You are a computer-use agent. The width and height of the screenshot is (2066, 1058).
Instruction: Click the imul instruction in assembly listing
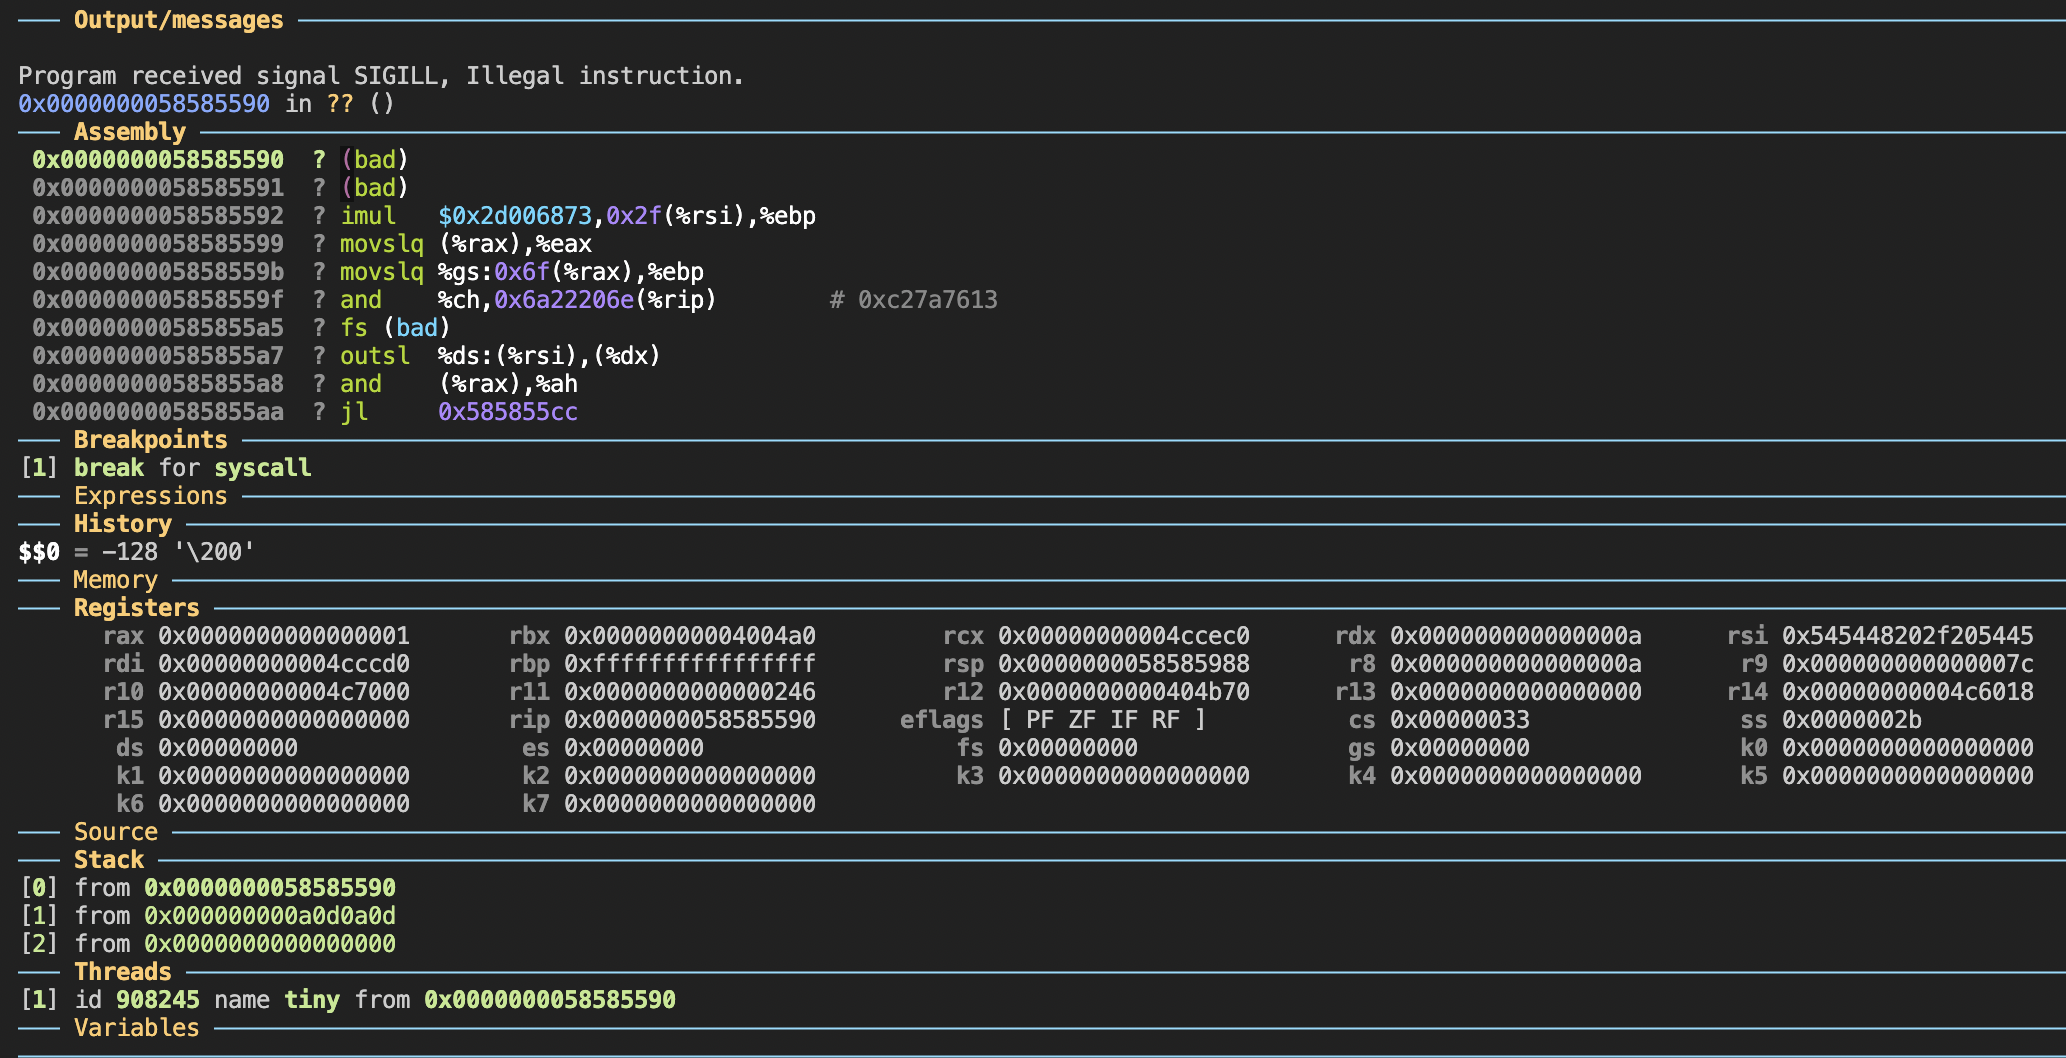pyautogui.click(x=368, y=216)
